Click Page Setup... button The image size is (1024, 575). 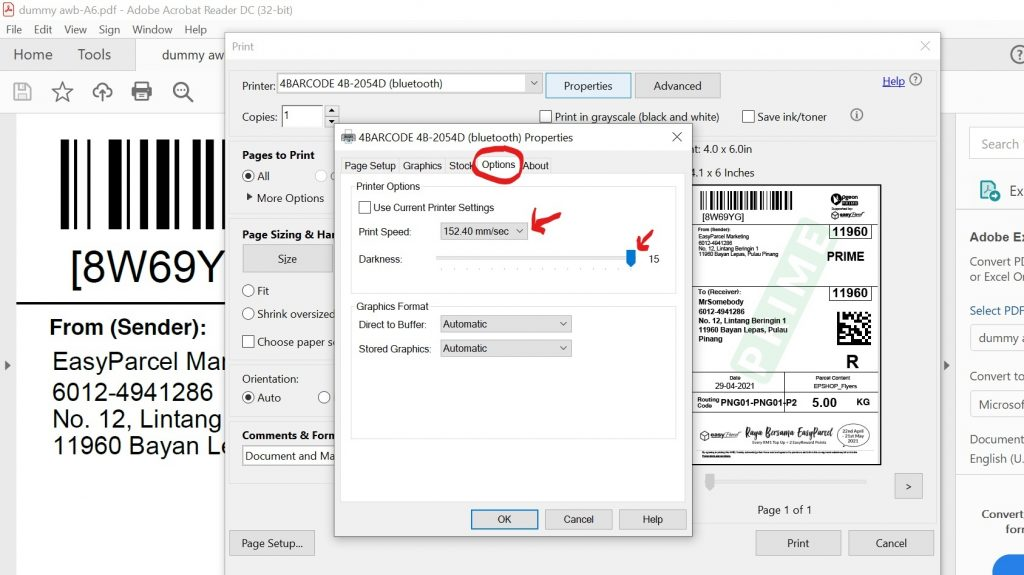pos(272,543)
